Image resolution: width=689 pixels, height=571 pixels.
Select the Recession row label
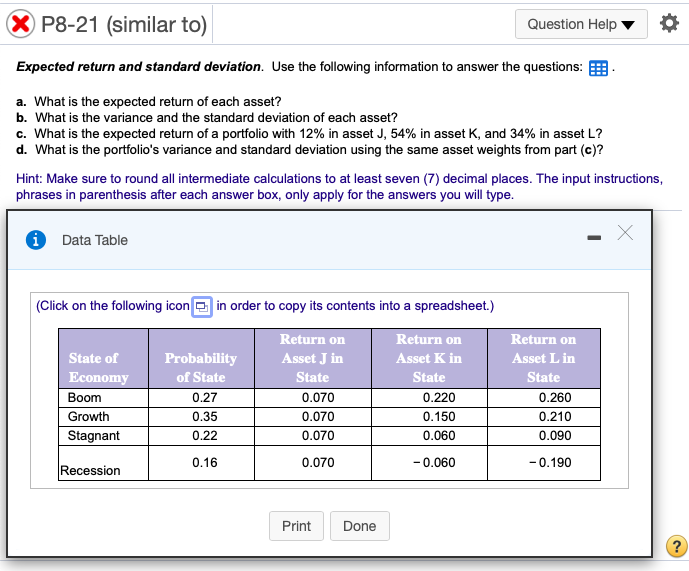pyautogui.click(x=90, y=471)
